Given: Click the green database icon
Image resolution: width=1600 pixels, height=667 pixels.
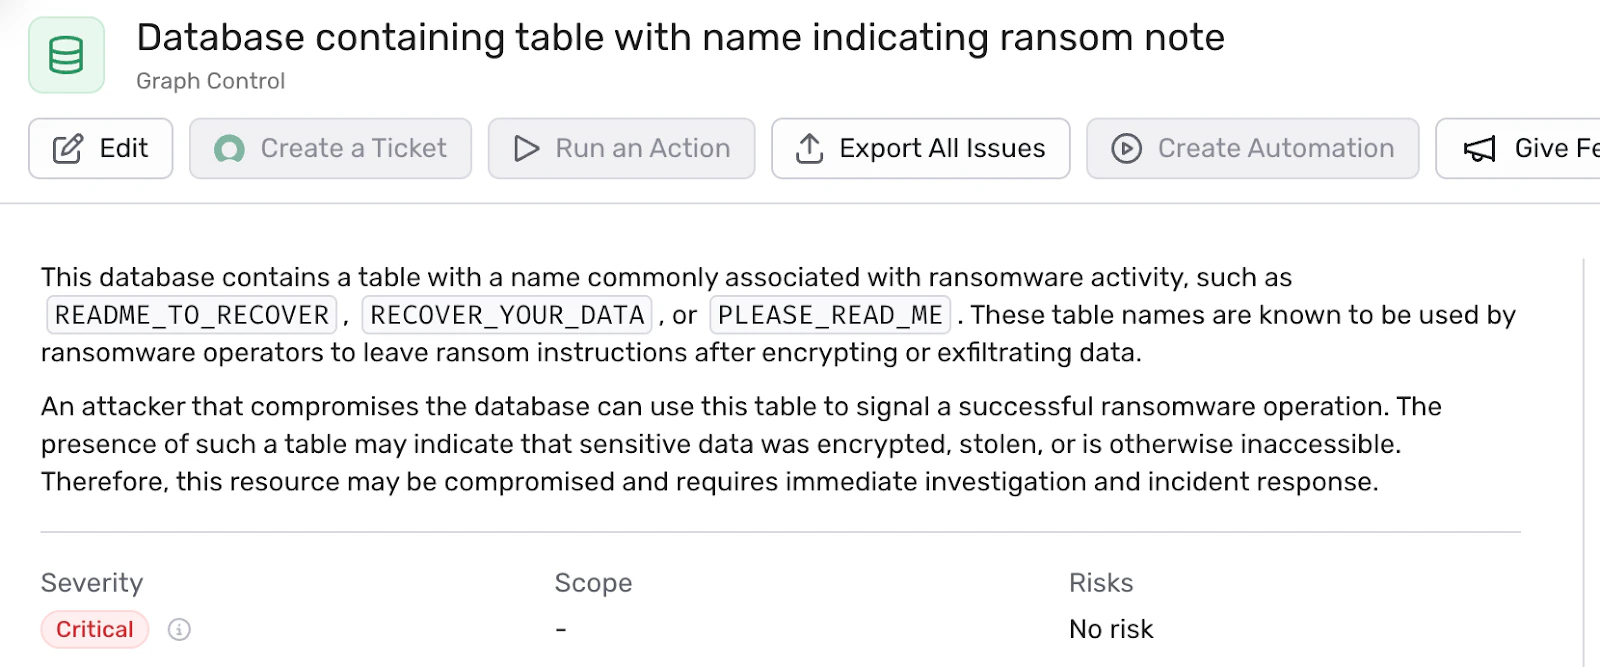Looking at the screenshot, I should click(66, 55).
